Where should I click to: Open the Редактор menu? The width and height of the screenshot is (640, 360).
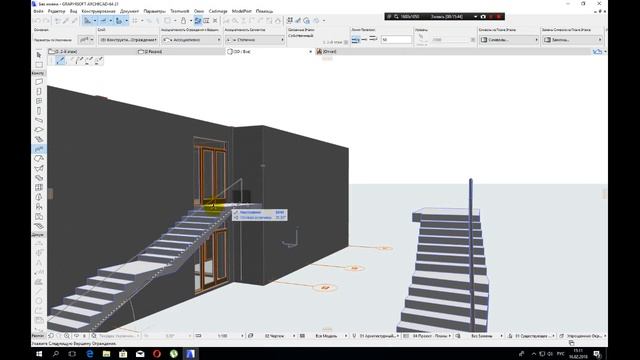pos(56,11)
